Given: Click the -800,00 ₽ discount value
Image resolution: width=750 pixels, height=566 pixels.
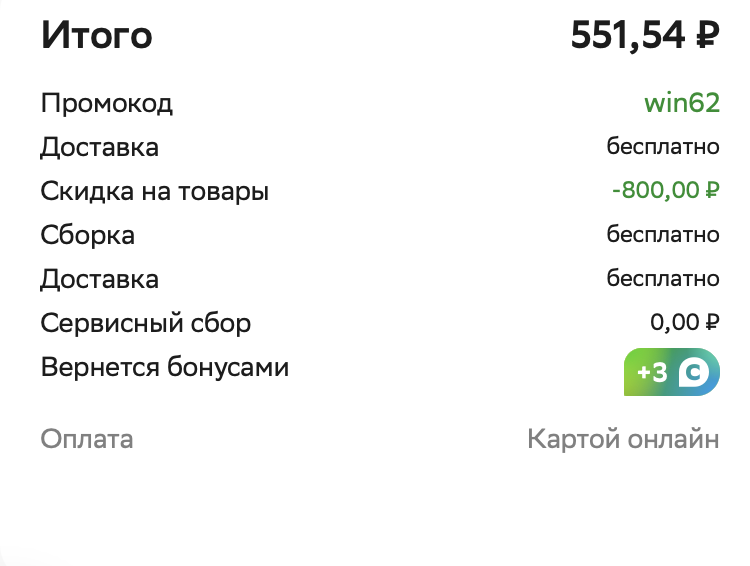Looking at the screenshot, I should tap(666, 191).
